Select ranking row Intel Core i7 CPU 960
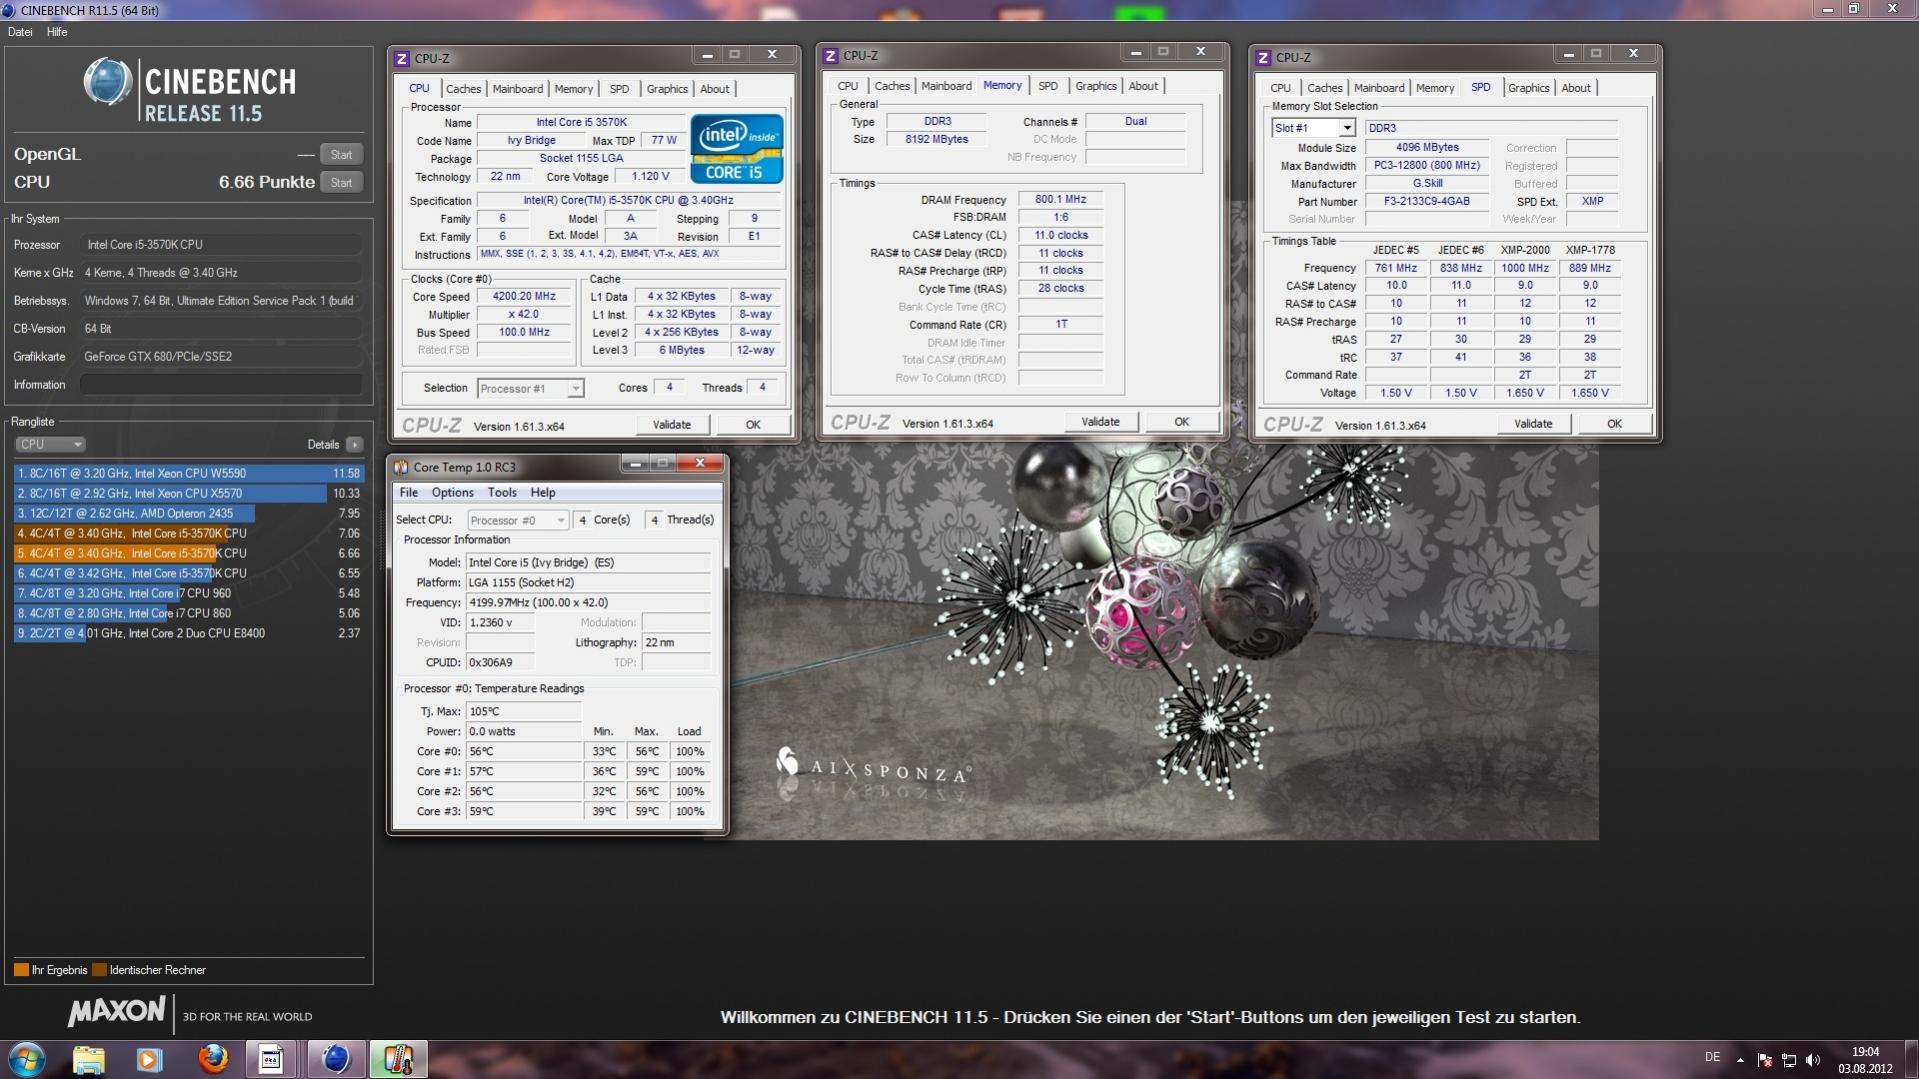This screenshot has width=1919, height=1079. (188, 594)
